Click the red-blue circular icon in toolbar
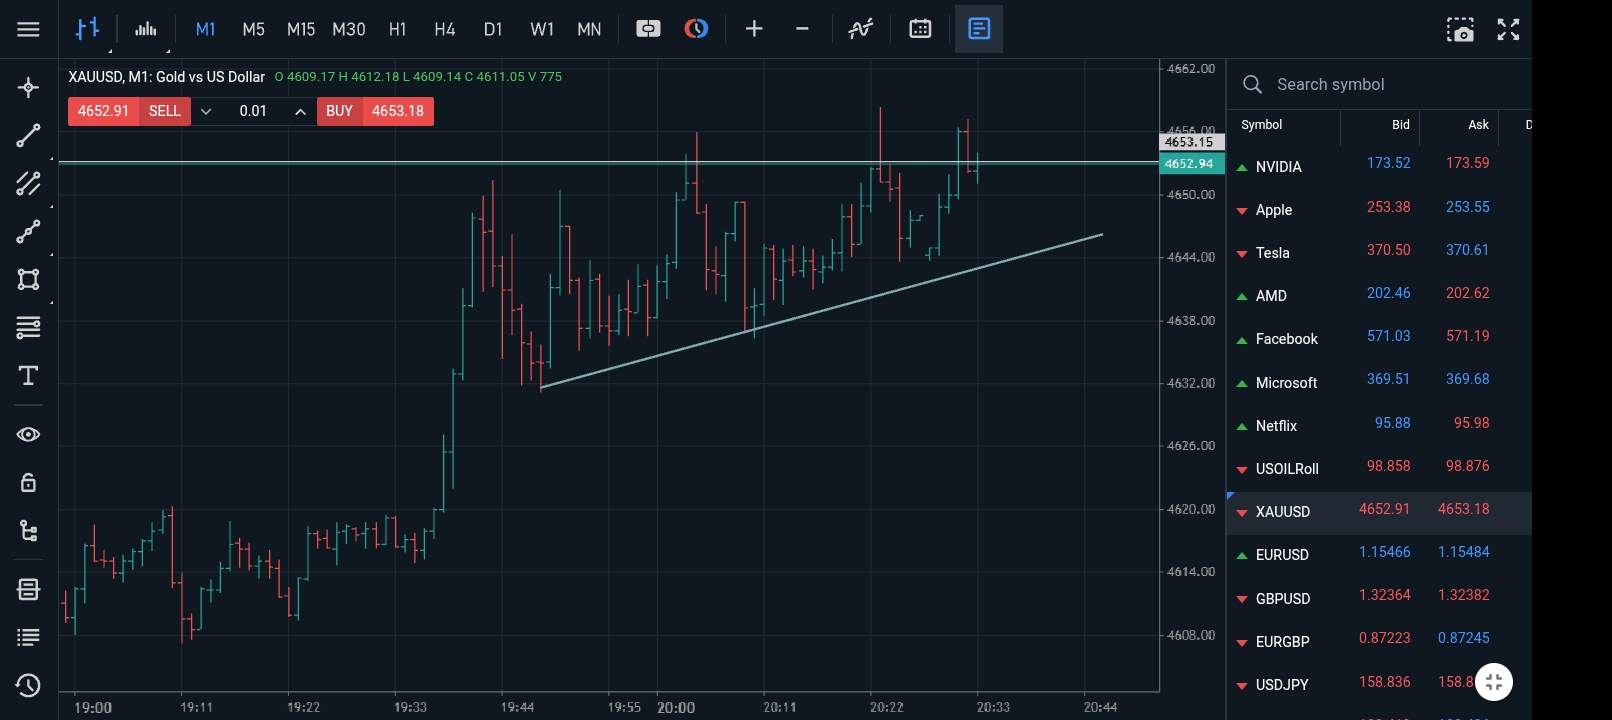1612x720 pixels. coord(696,29)
